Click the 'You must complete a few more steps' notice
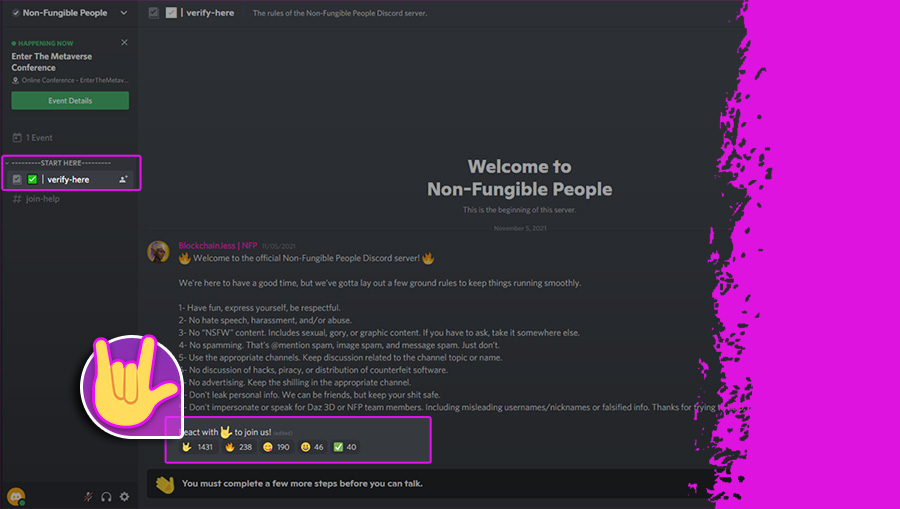 302,484
